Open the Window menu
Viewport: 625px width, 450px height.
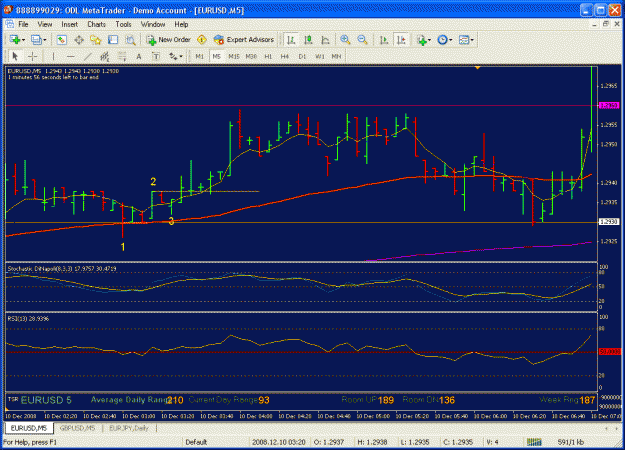coord(153,24)
